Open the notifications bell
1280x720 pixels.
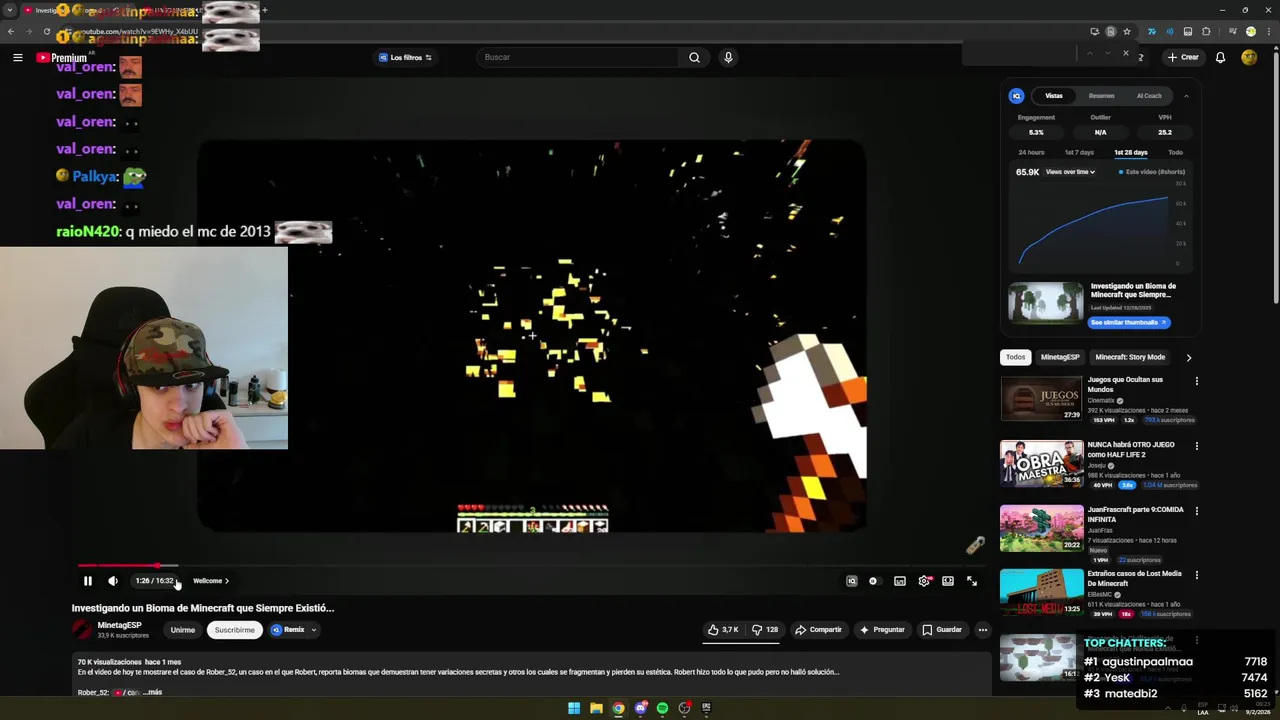point(1220,58)
